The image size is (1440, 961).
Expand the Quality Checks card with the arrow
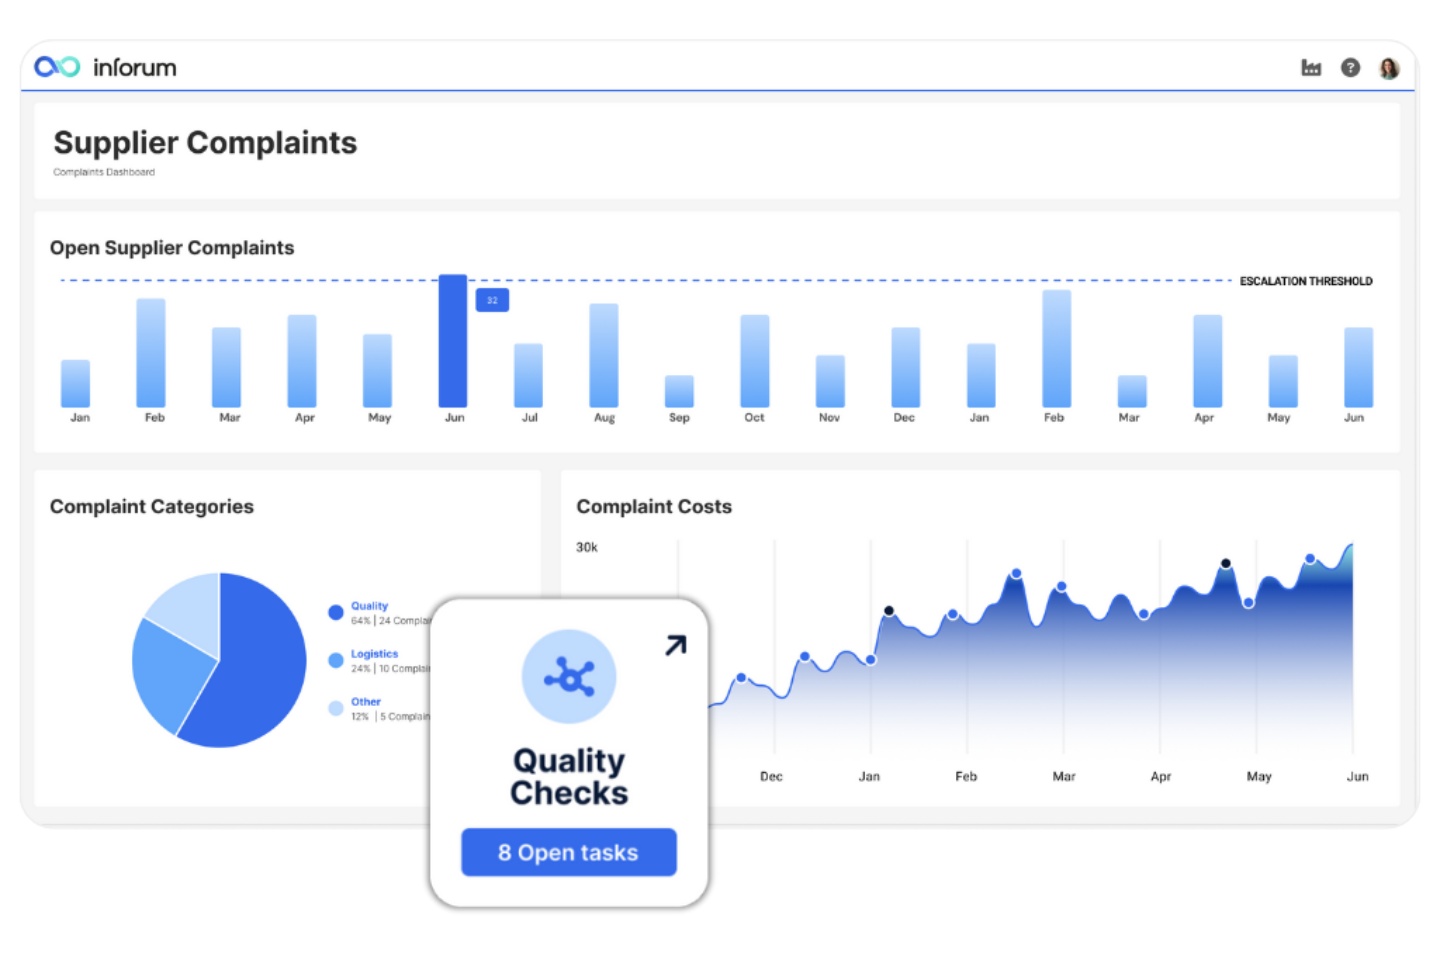click(x=674, y=645)
